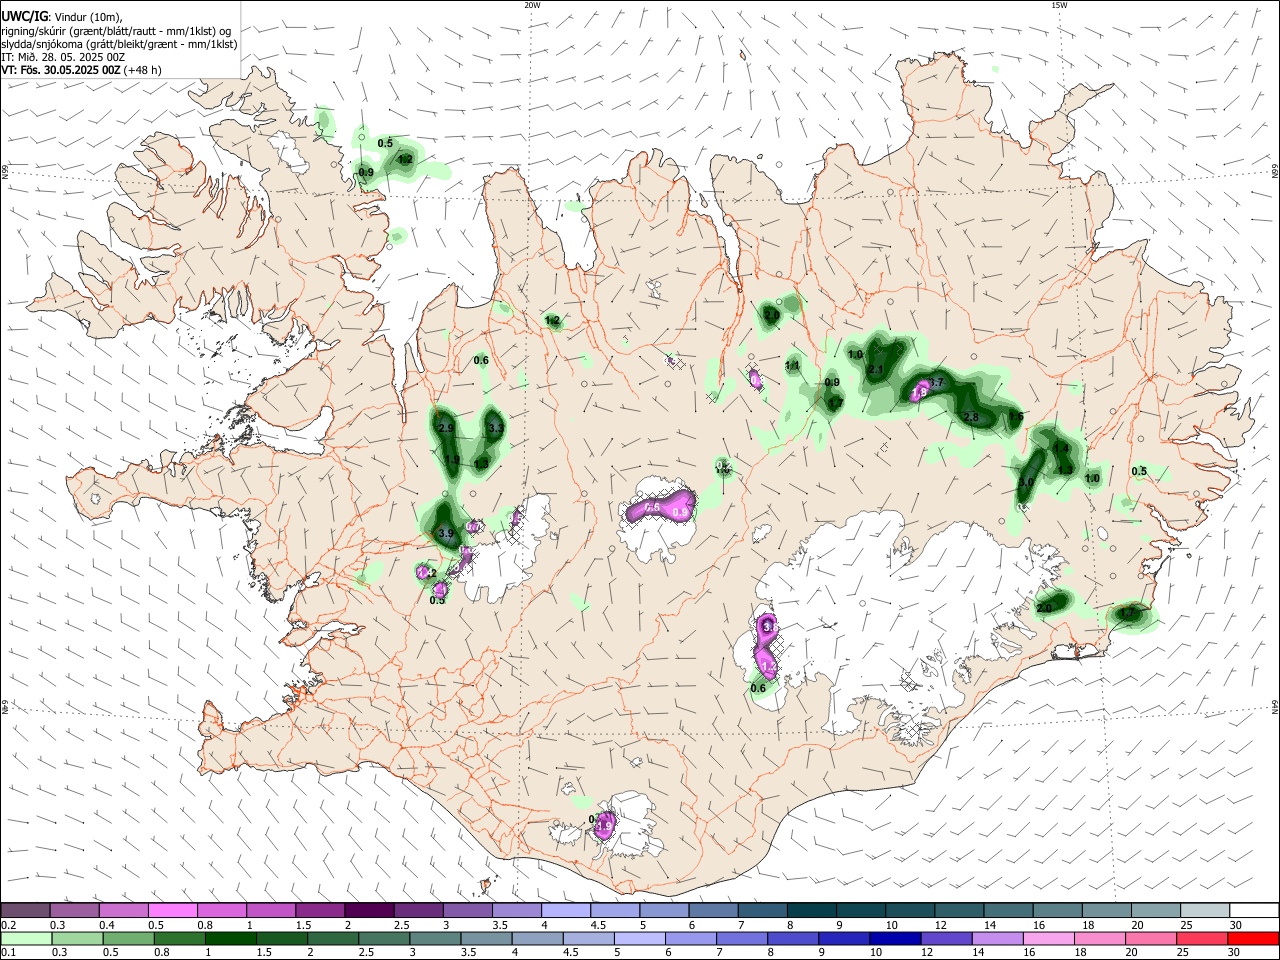Screen dimensions: 1280x960
Task: Select lavender snow swatch between 4 and 4.5
Action: pyautogui.click(x=565, y=910)
